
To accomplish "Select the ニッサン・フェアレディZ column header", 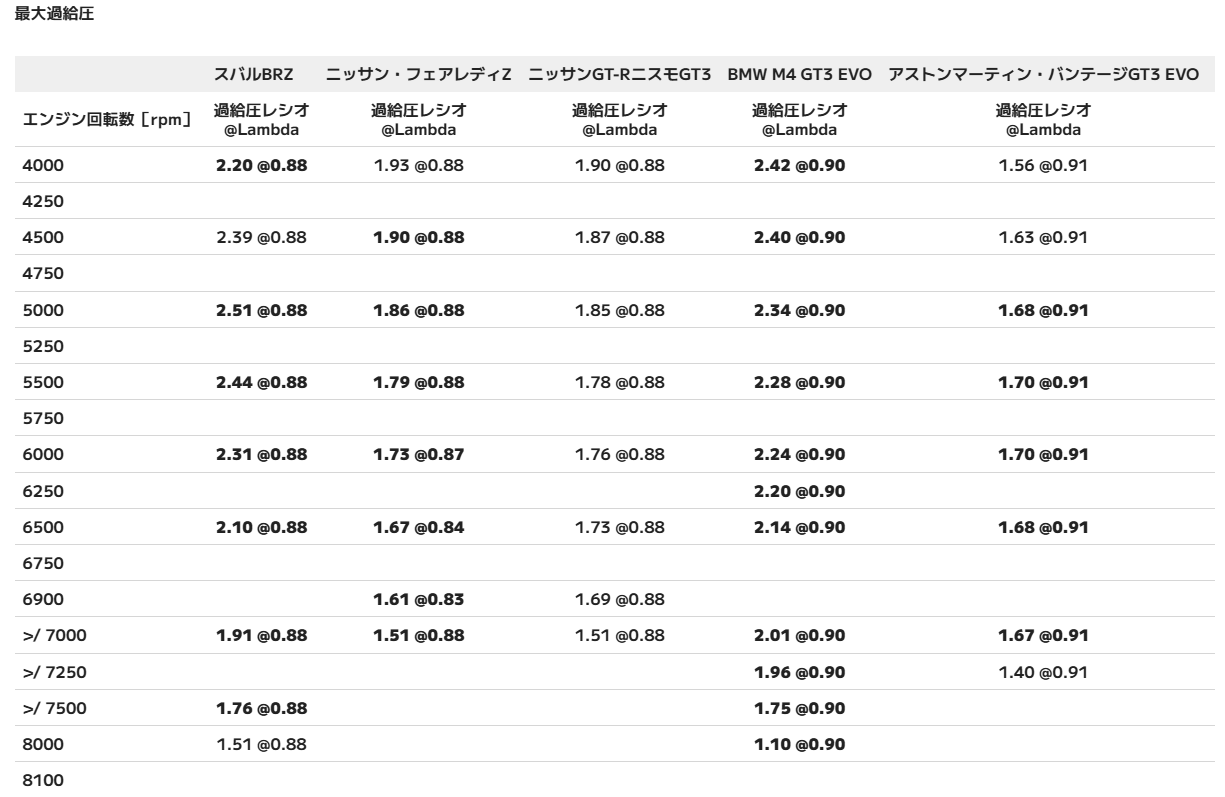I will [x=418, y=74].
